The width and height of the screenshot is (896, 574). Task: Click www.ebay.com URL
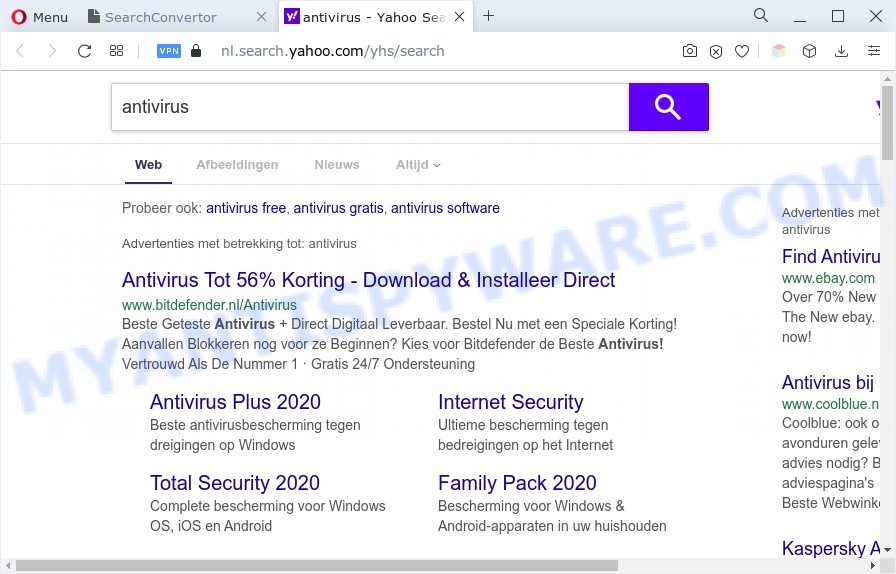tap(828, 278)
